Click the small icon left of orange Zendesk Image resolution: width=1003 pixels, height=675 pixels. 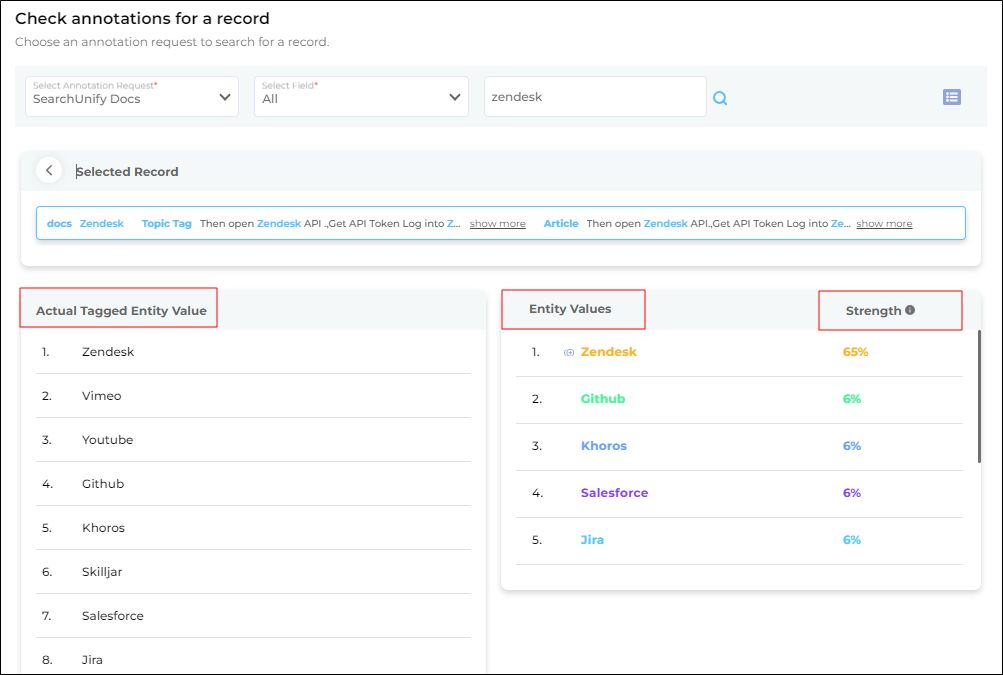569,353
